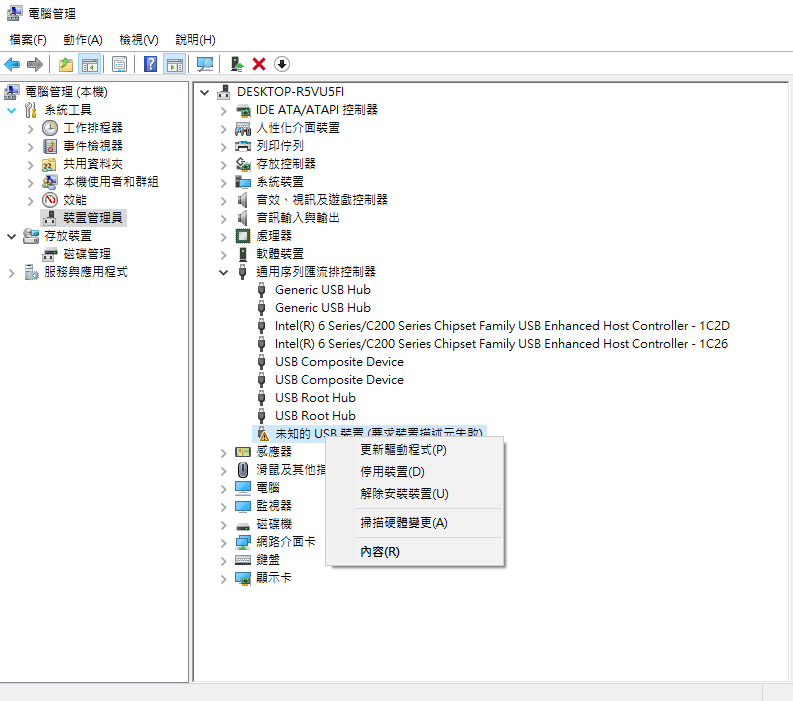The image size is (793, 701).
Task: Collapse the DESKTOP-R5VU5FI root node
Action: (x=205, y=92)
